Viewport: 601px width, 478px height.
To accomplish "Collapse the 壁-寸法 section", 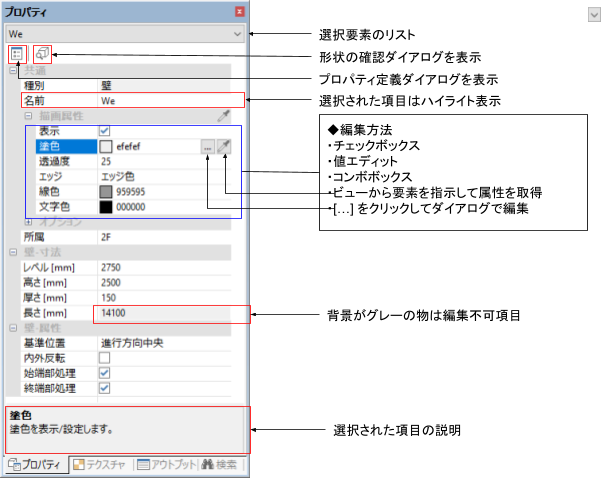I will 13,252.
